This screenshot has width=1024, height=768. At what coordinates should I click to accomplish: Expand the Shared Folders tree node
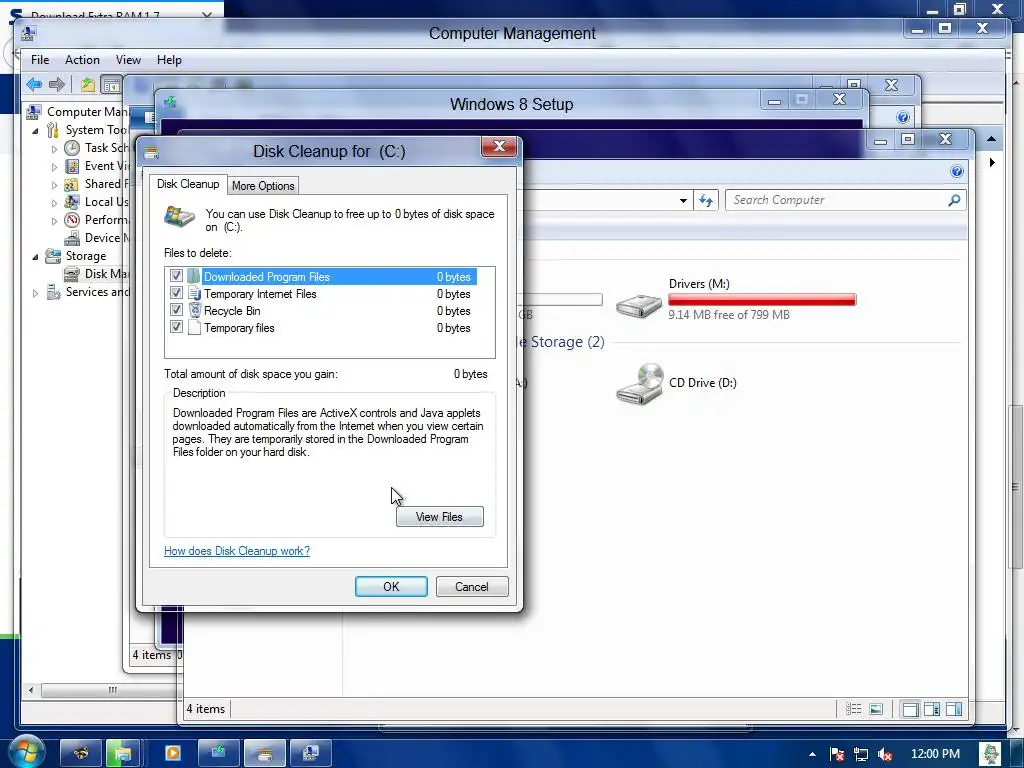pyautogui.click(x=54, y=185)
